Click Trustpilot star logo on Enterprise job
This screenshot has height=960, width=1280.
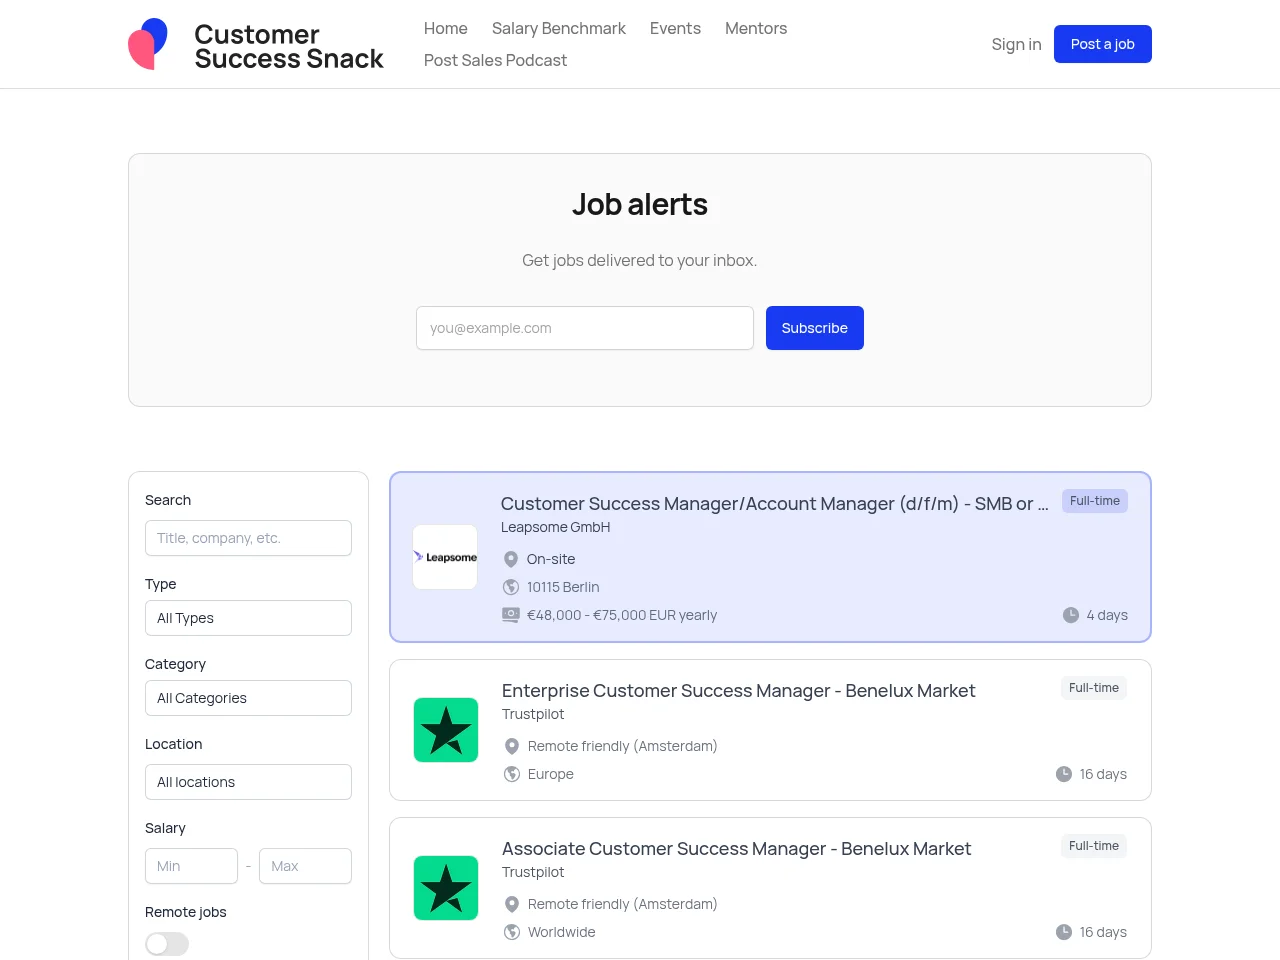point(446,730)
